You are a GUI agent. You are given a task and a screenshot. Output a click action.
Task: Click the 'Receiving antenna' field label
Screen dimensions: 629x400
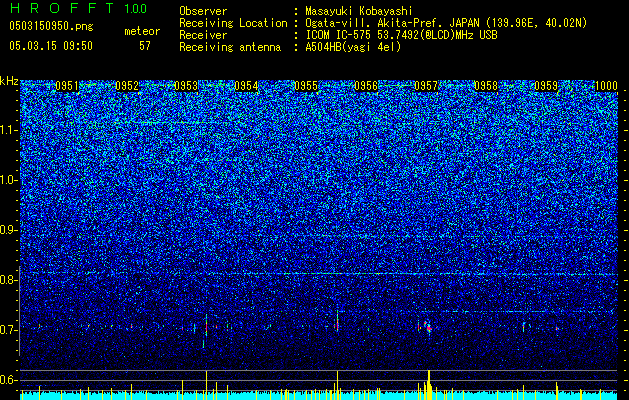point(230,47)
